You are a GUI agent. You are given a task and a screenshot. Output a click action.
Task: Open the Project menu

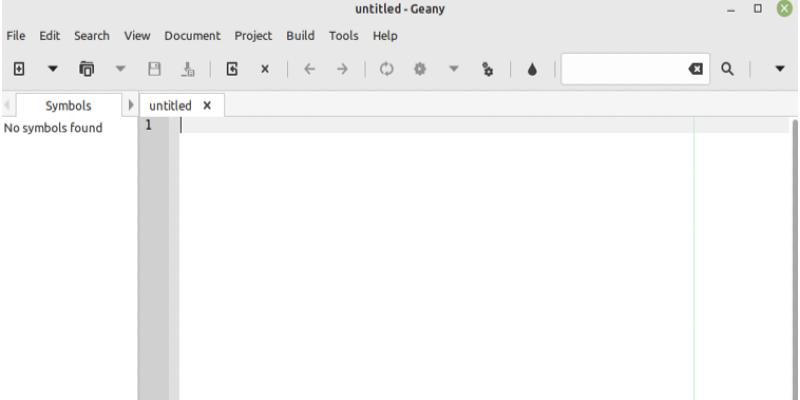tap(253, 36)
